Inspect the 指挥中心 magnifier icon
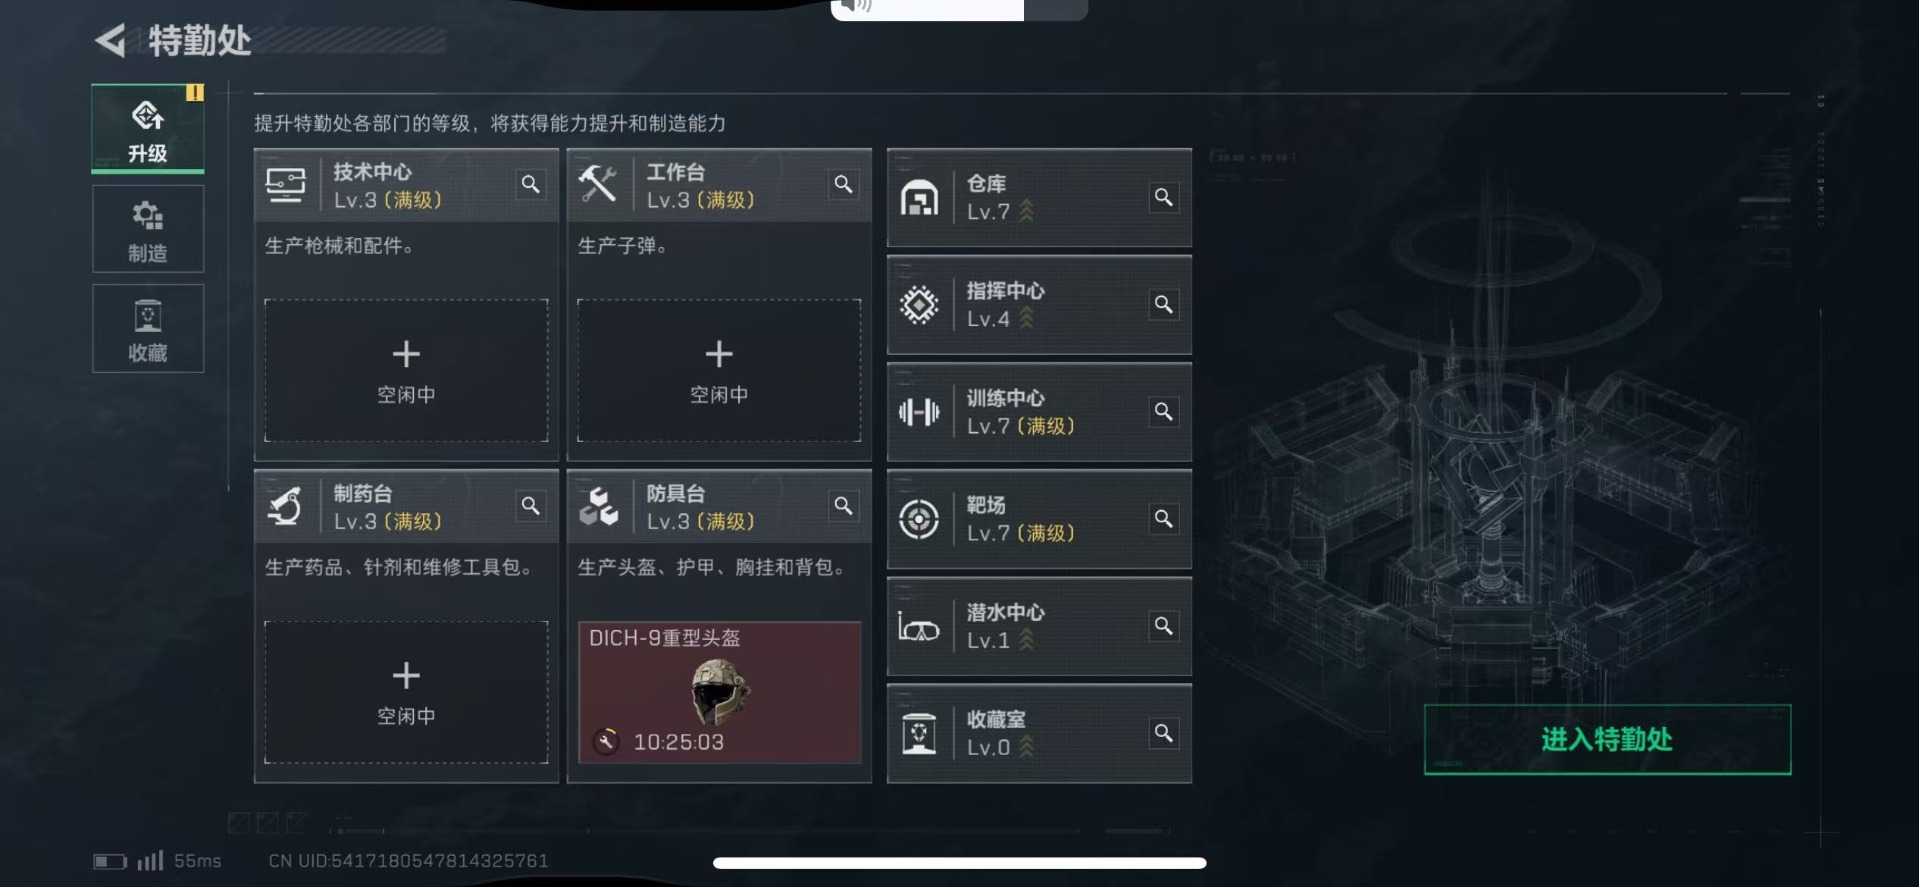1919x887 pixels. (x=1164, y=304)
